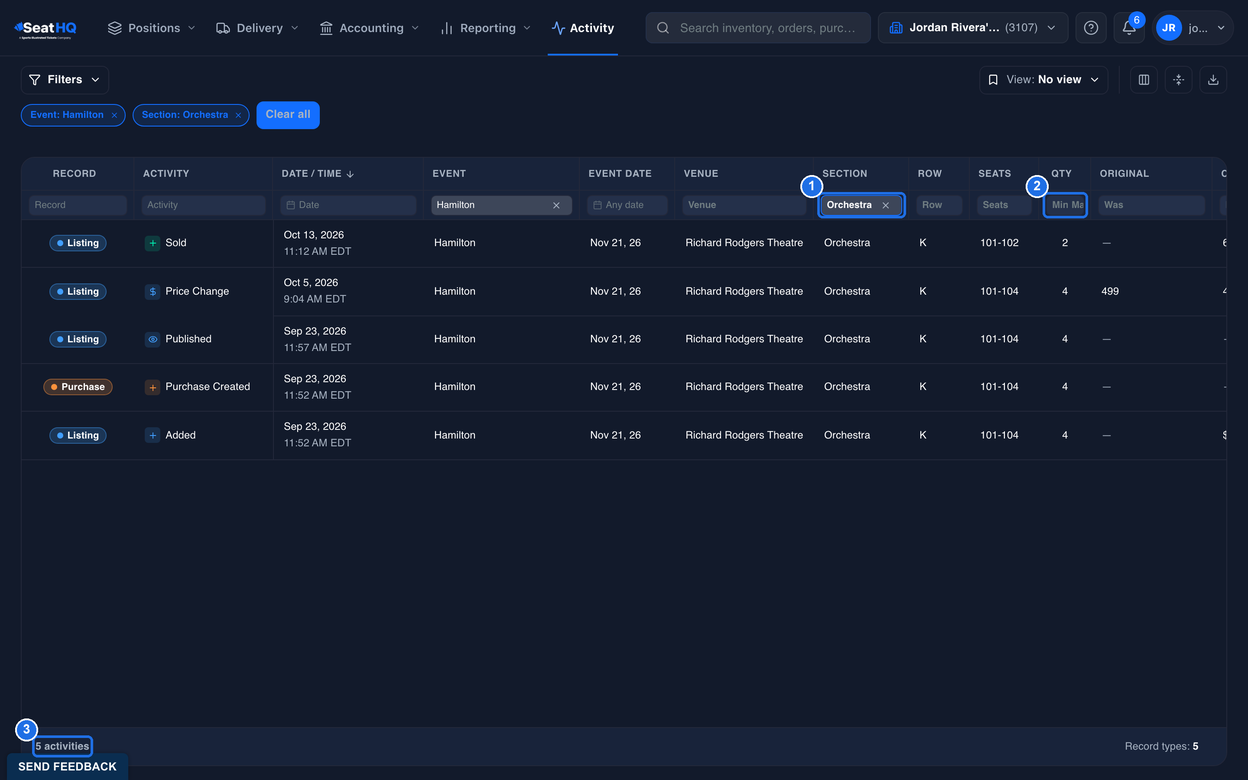The width and height of the screenshot is (1248, 780).
Task: Click the Price Change dollar icon
Action: [152, 291]
